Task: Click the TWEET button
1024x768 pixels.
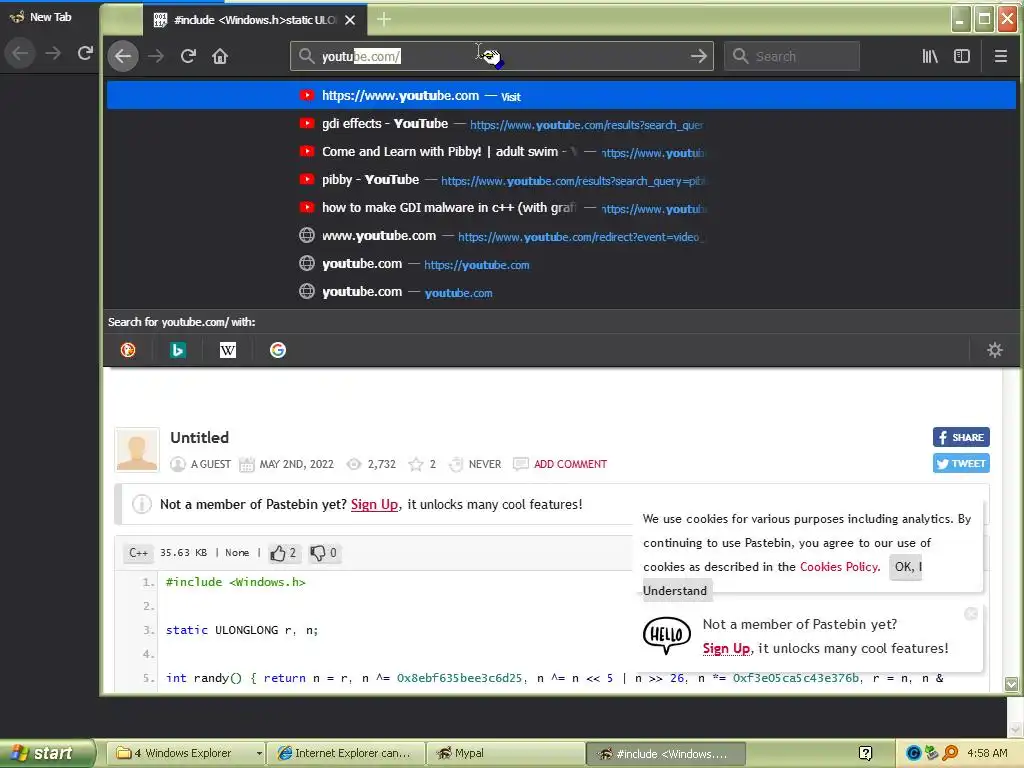Action: coord(961,464)
